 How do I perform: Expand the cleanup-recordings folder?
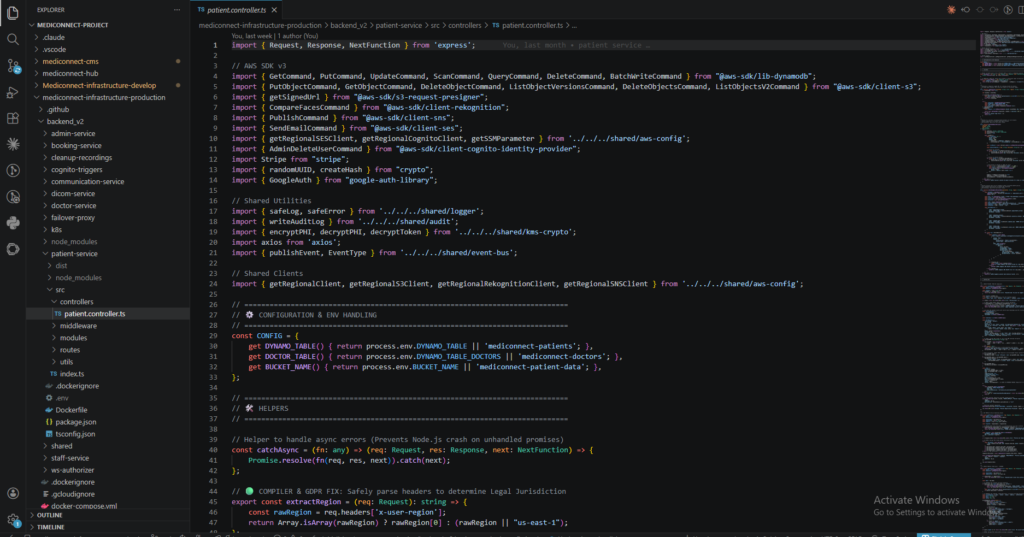108,157
